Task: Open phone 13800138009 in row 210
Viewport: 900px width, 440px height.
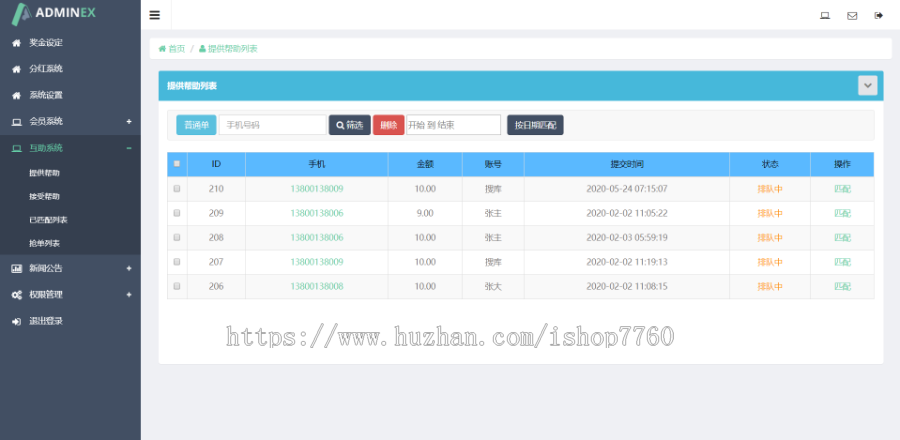Action: 317,189
